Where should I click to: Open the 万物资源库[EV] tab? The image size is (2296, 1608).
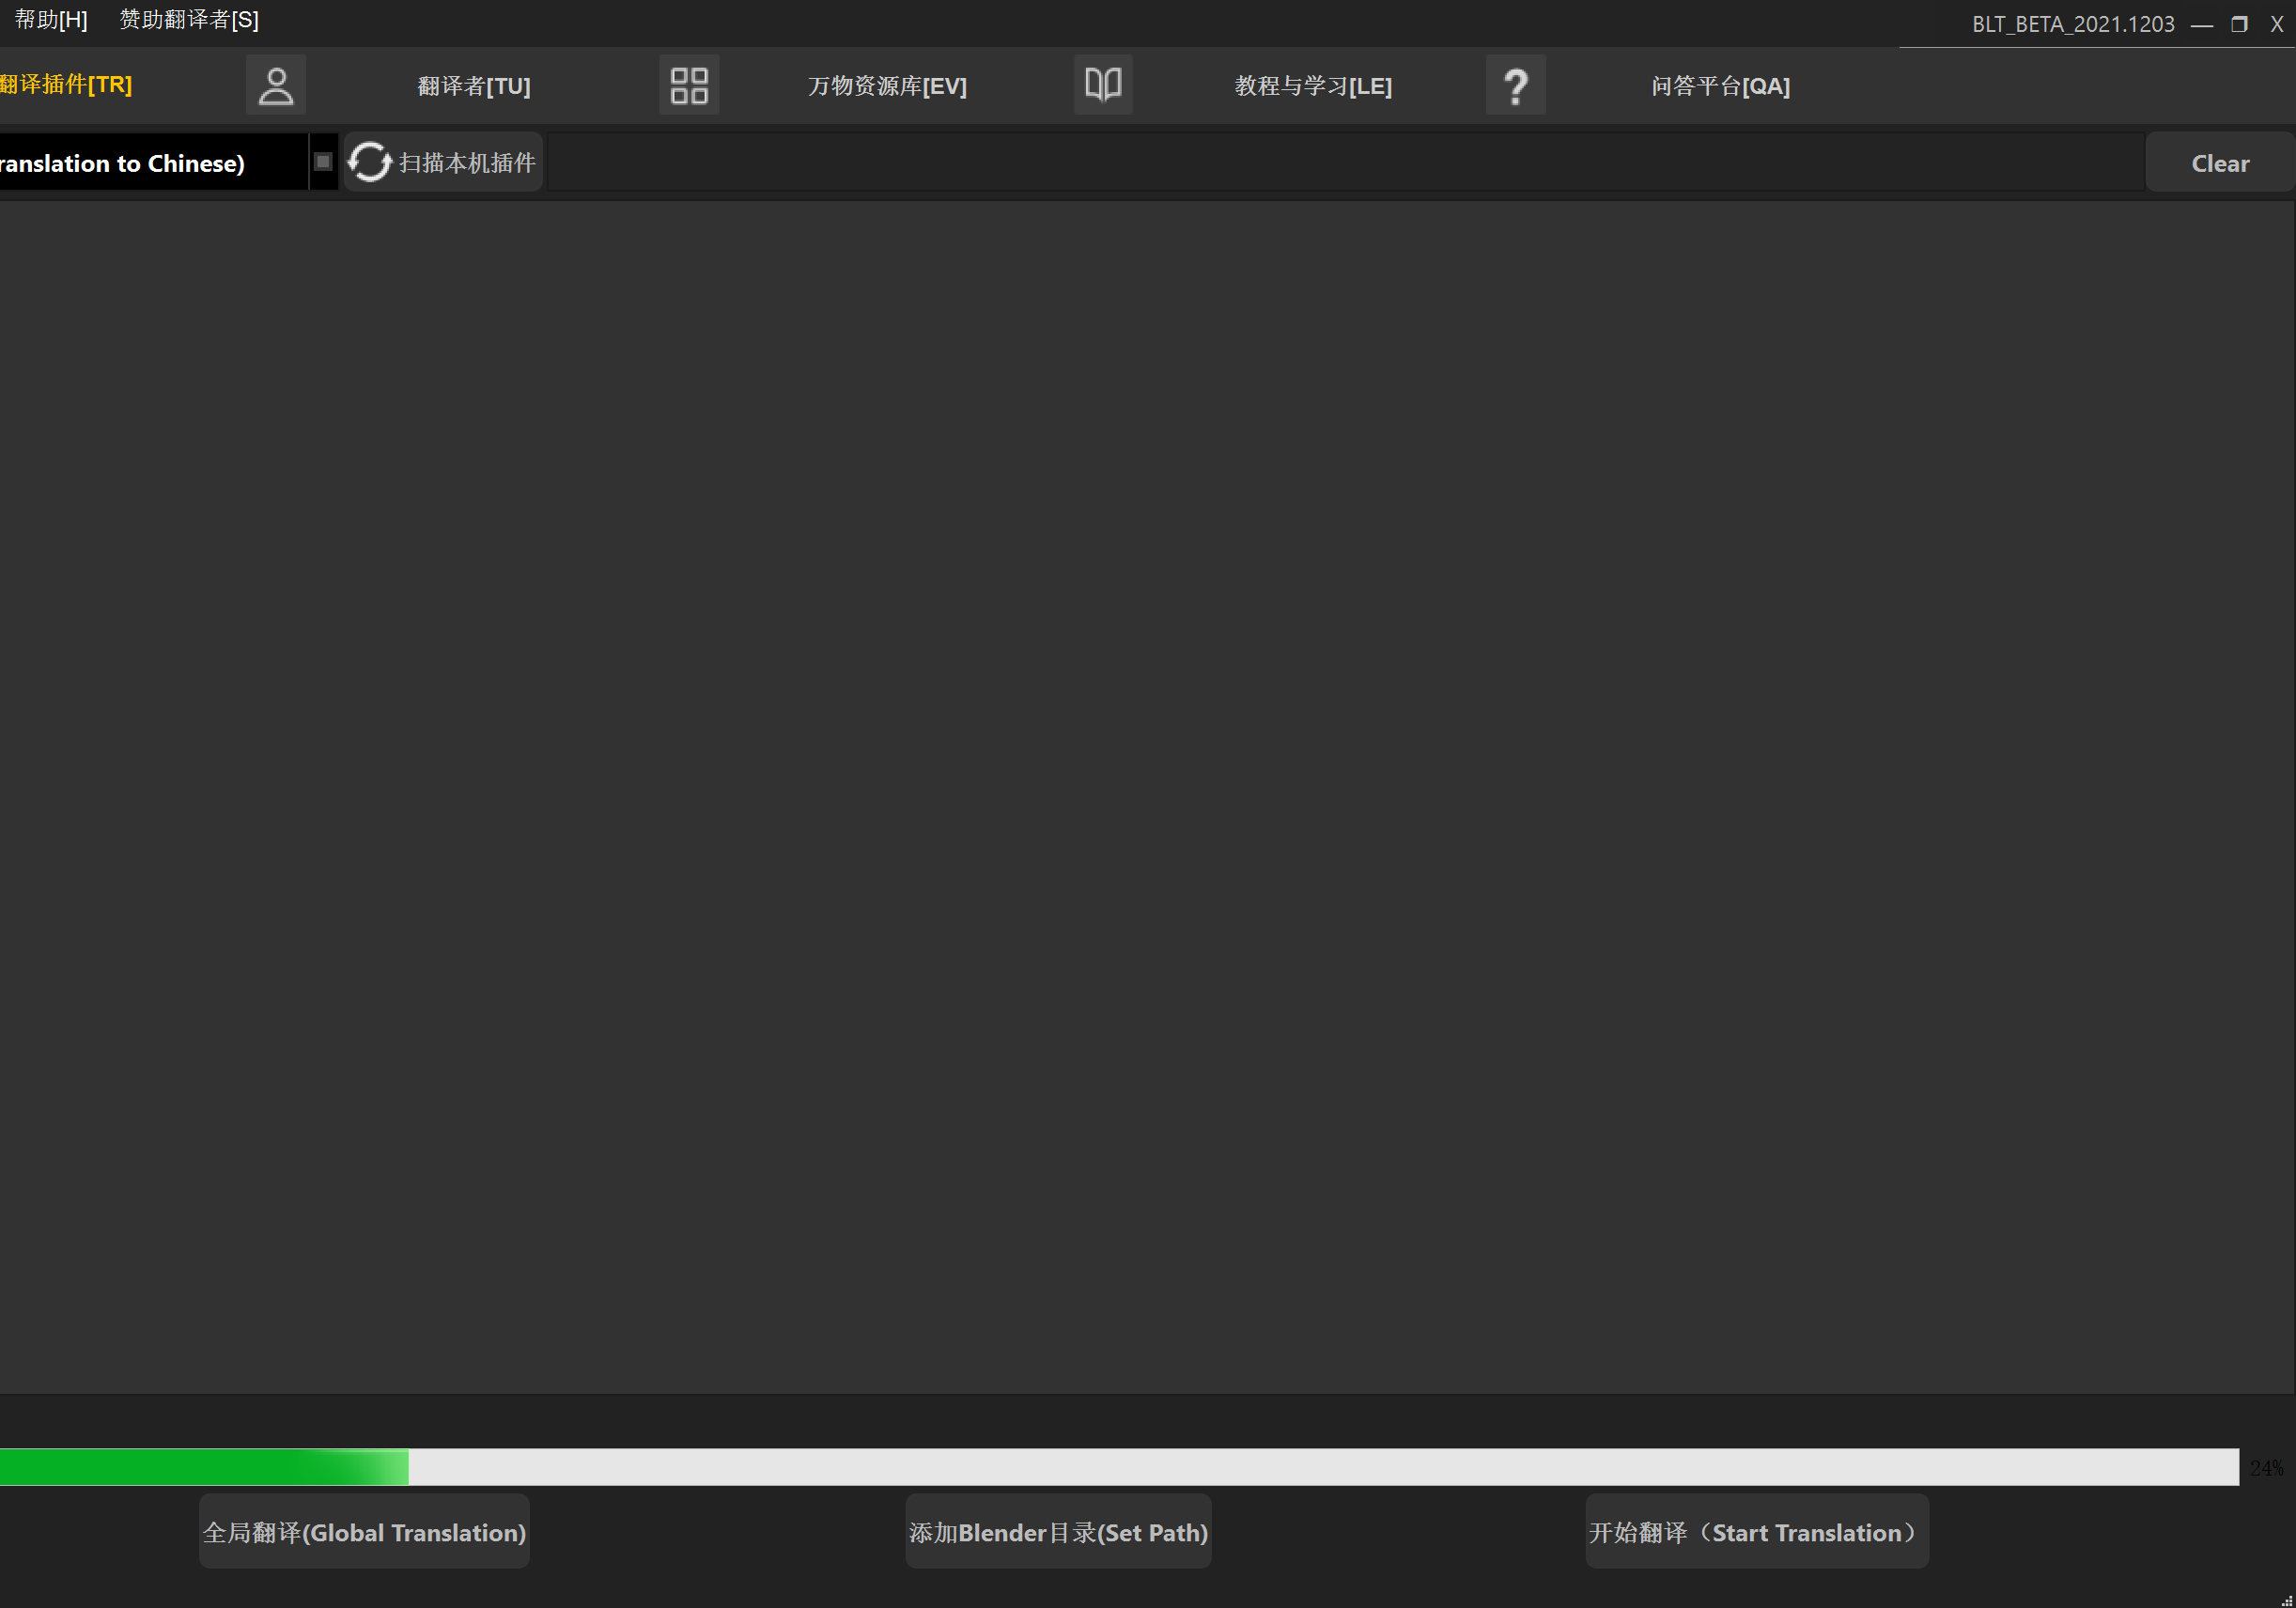coord(887,86)
